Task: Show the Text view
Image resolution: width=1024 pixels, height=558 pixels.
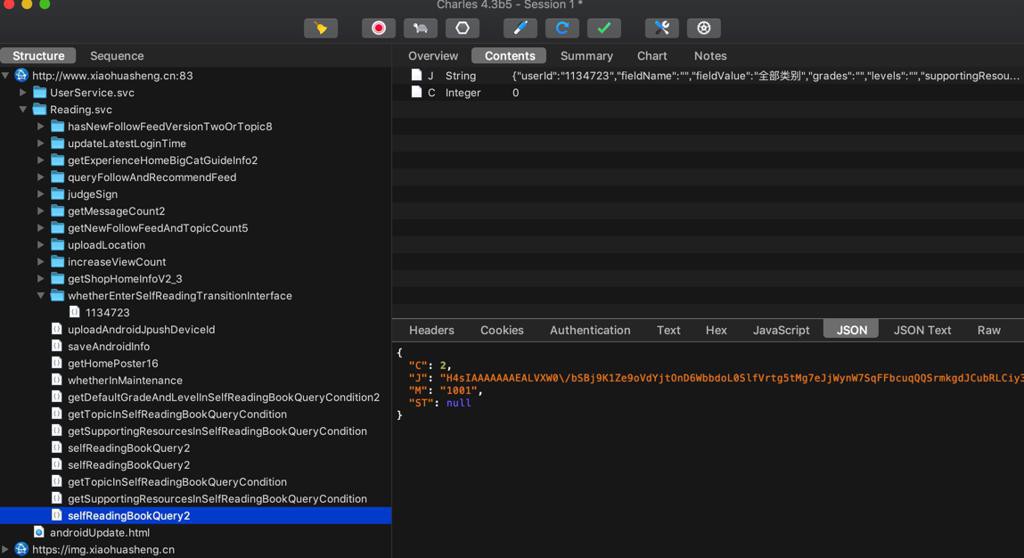Action: click(x=668, y=330)
